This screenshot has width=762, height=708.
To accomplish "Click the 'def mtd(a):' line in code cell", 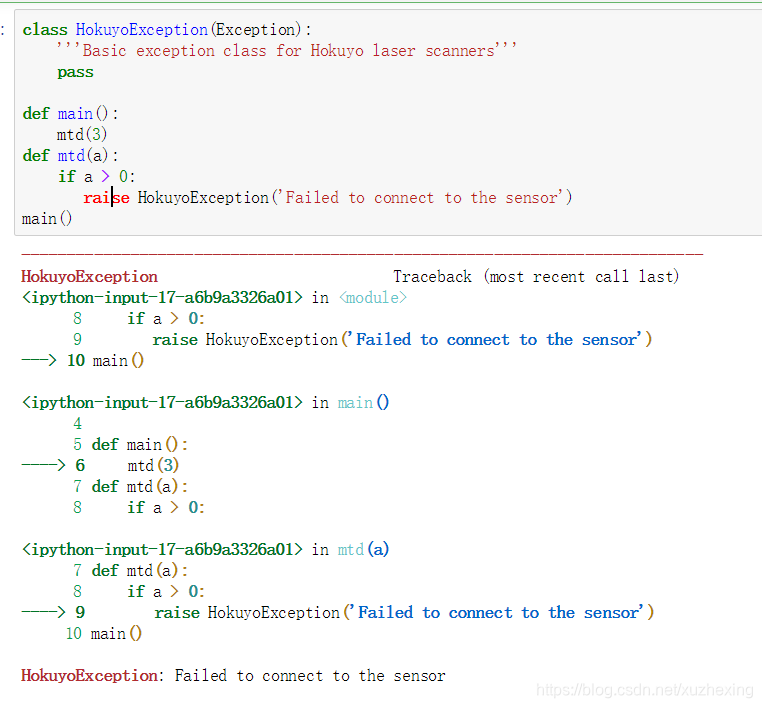I will [70, 155].
